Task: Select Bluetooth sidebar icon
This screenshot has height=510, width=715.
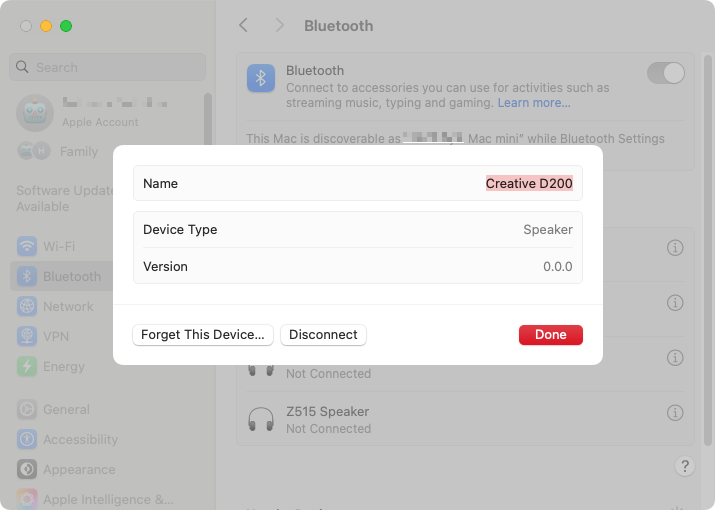Action: (27, 276)
